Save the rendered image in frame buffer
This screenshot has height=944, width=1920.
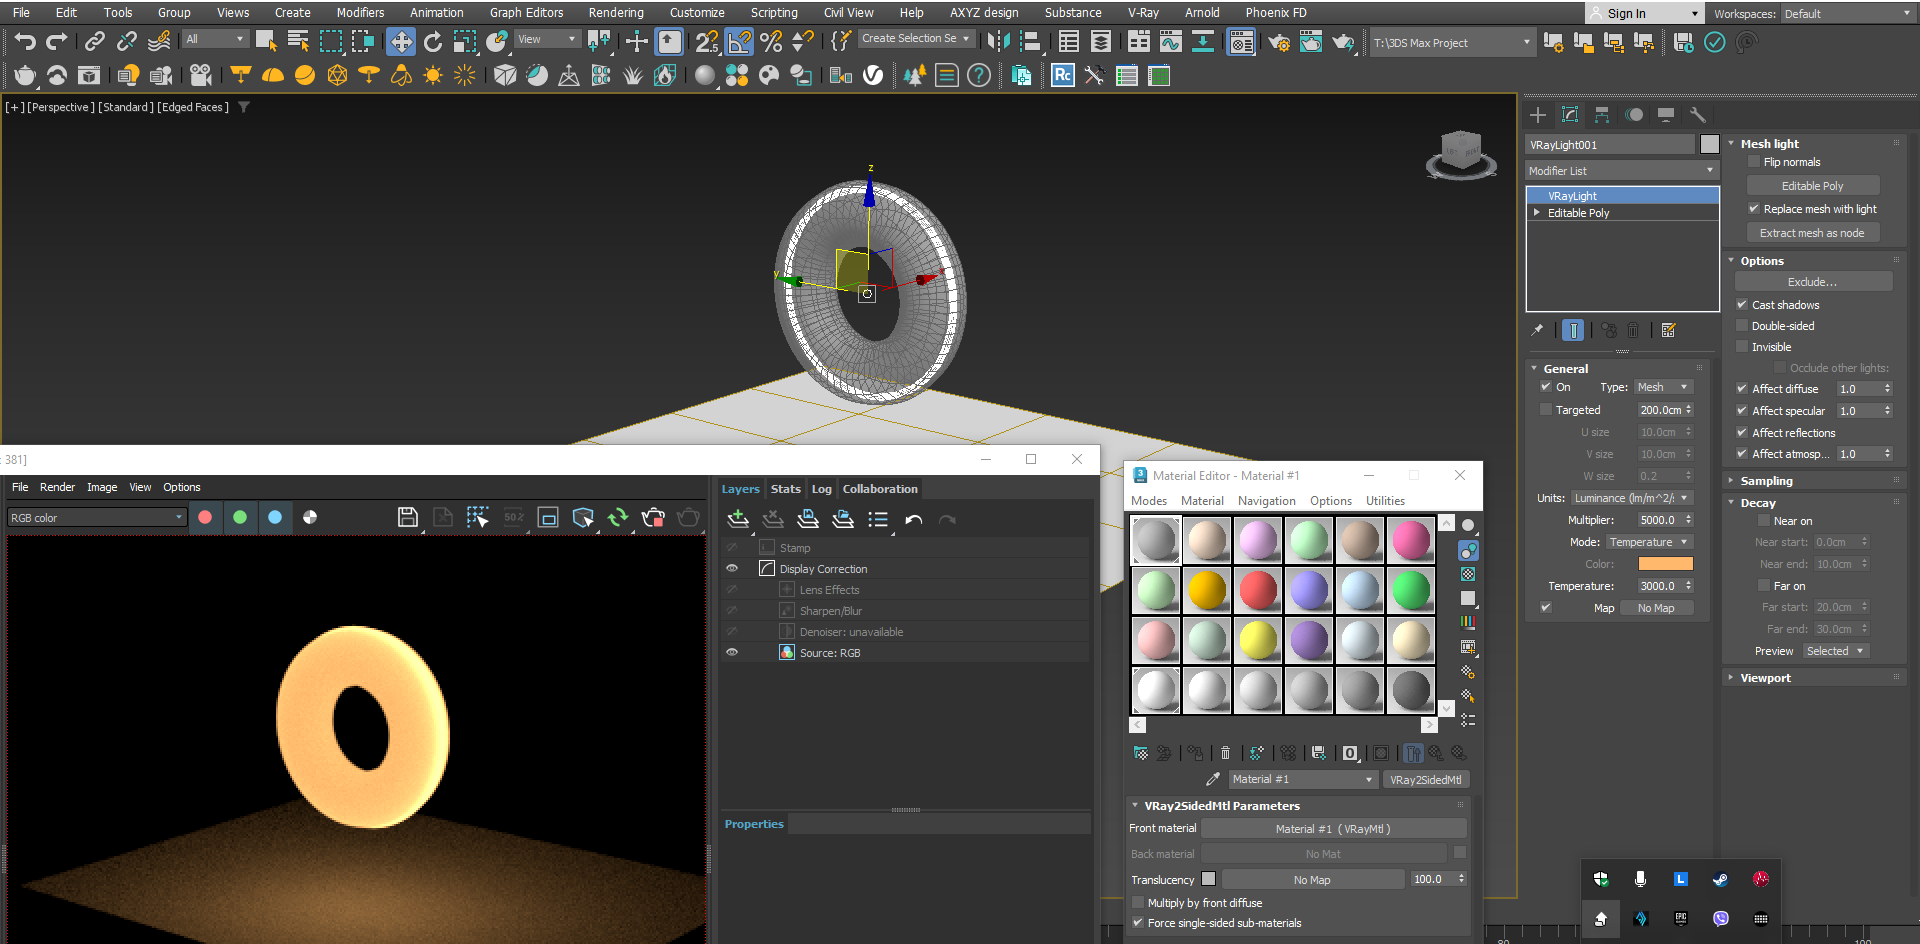point(407,517)
